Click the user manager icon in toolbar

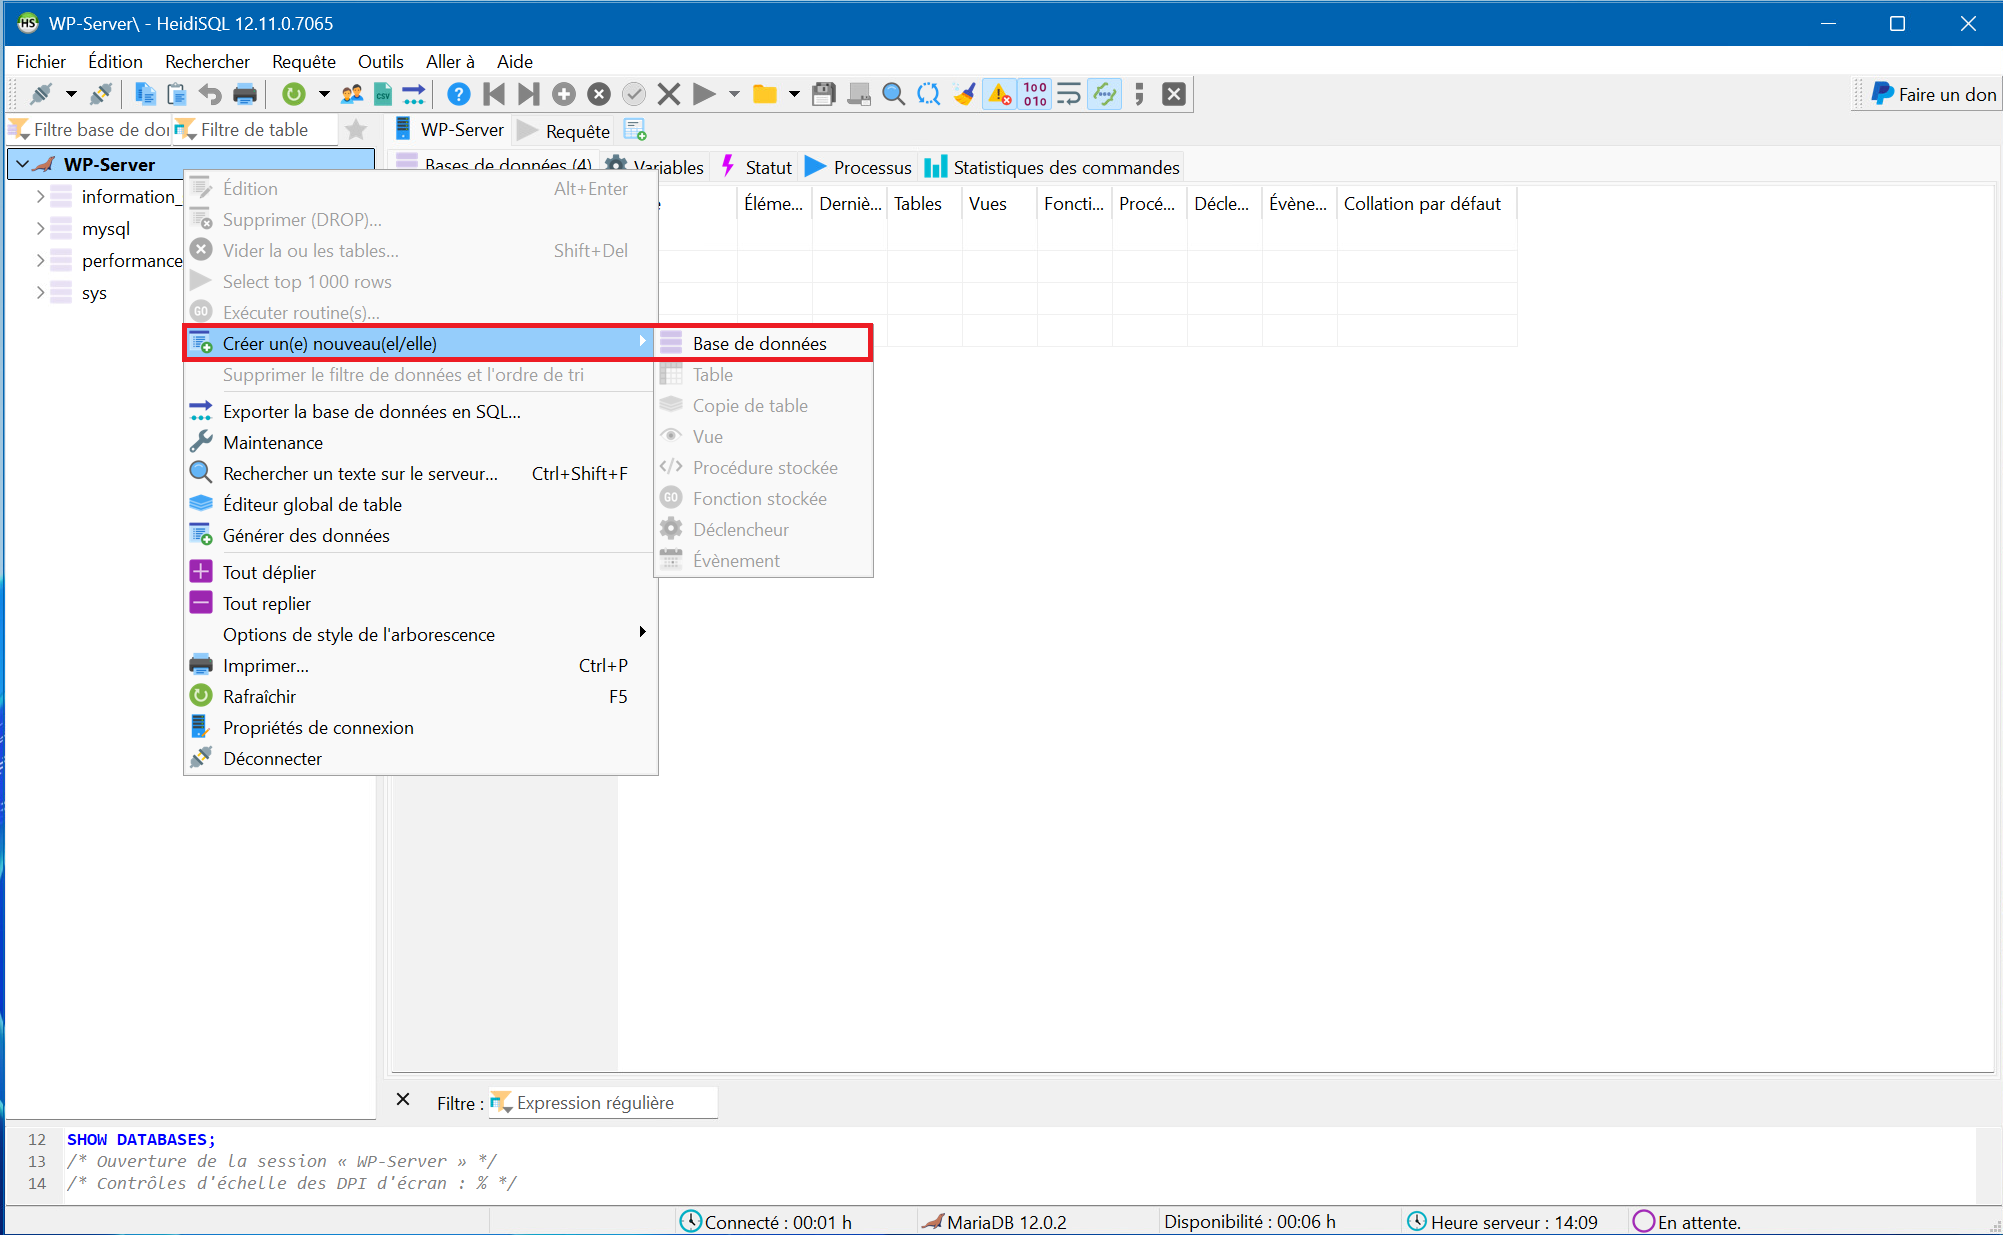click(351, 94)
